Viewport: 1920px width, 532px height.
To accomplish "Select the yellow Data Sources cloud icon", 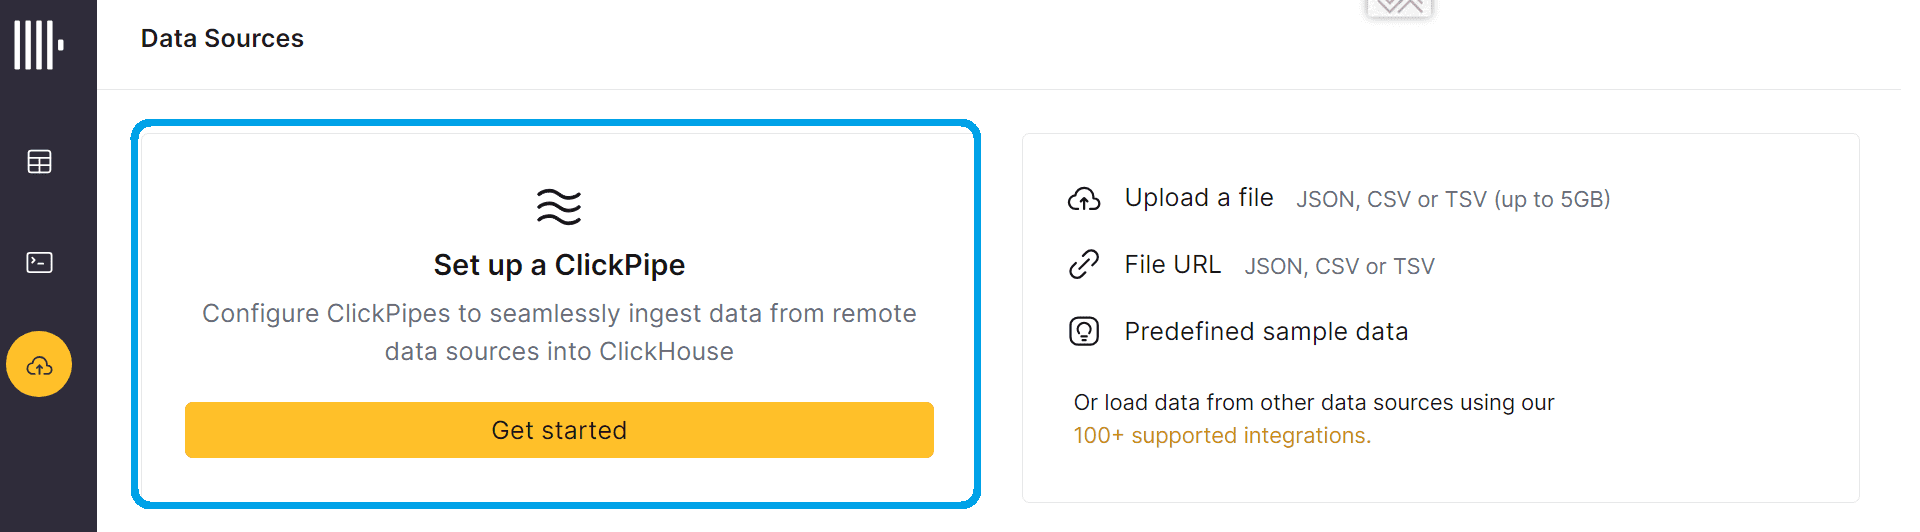I will (x=39, y=364).
